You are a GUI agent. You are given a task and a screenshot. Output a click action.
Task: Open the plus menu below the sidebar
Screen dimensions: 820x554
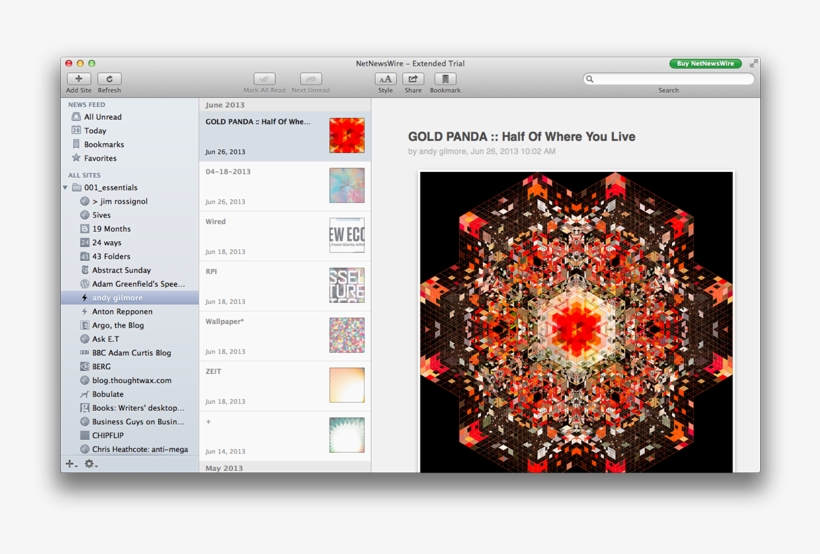pos(71,463)
